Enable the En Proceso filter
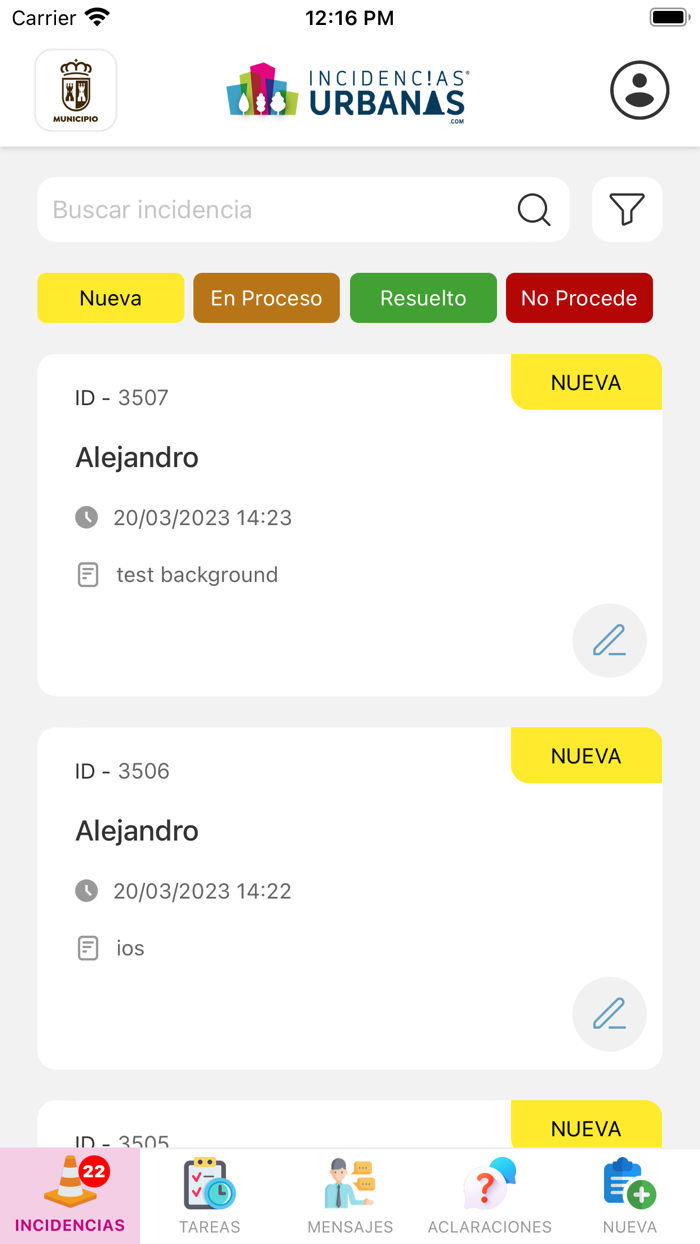Screen dimensions: 700x1244 266,297
